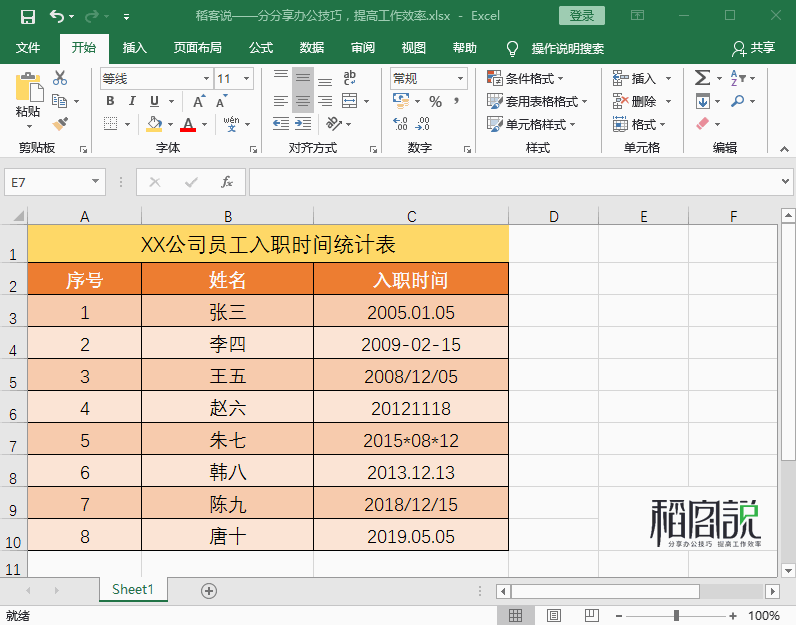796x625 pixels.
Task: Toggle Italic formatting
Action: (x=132, y=101)
